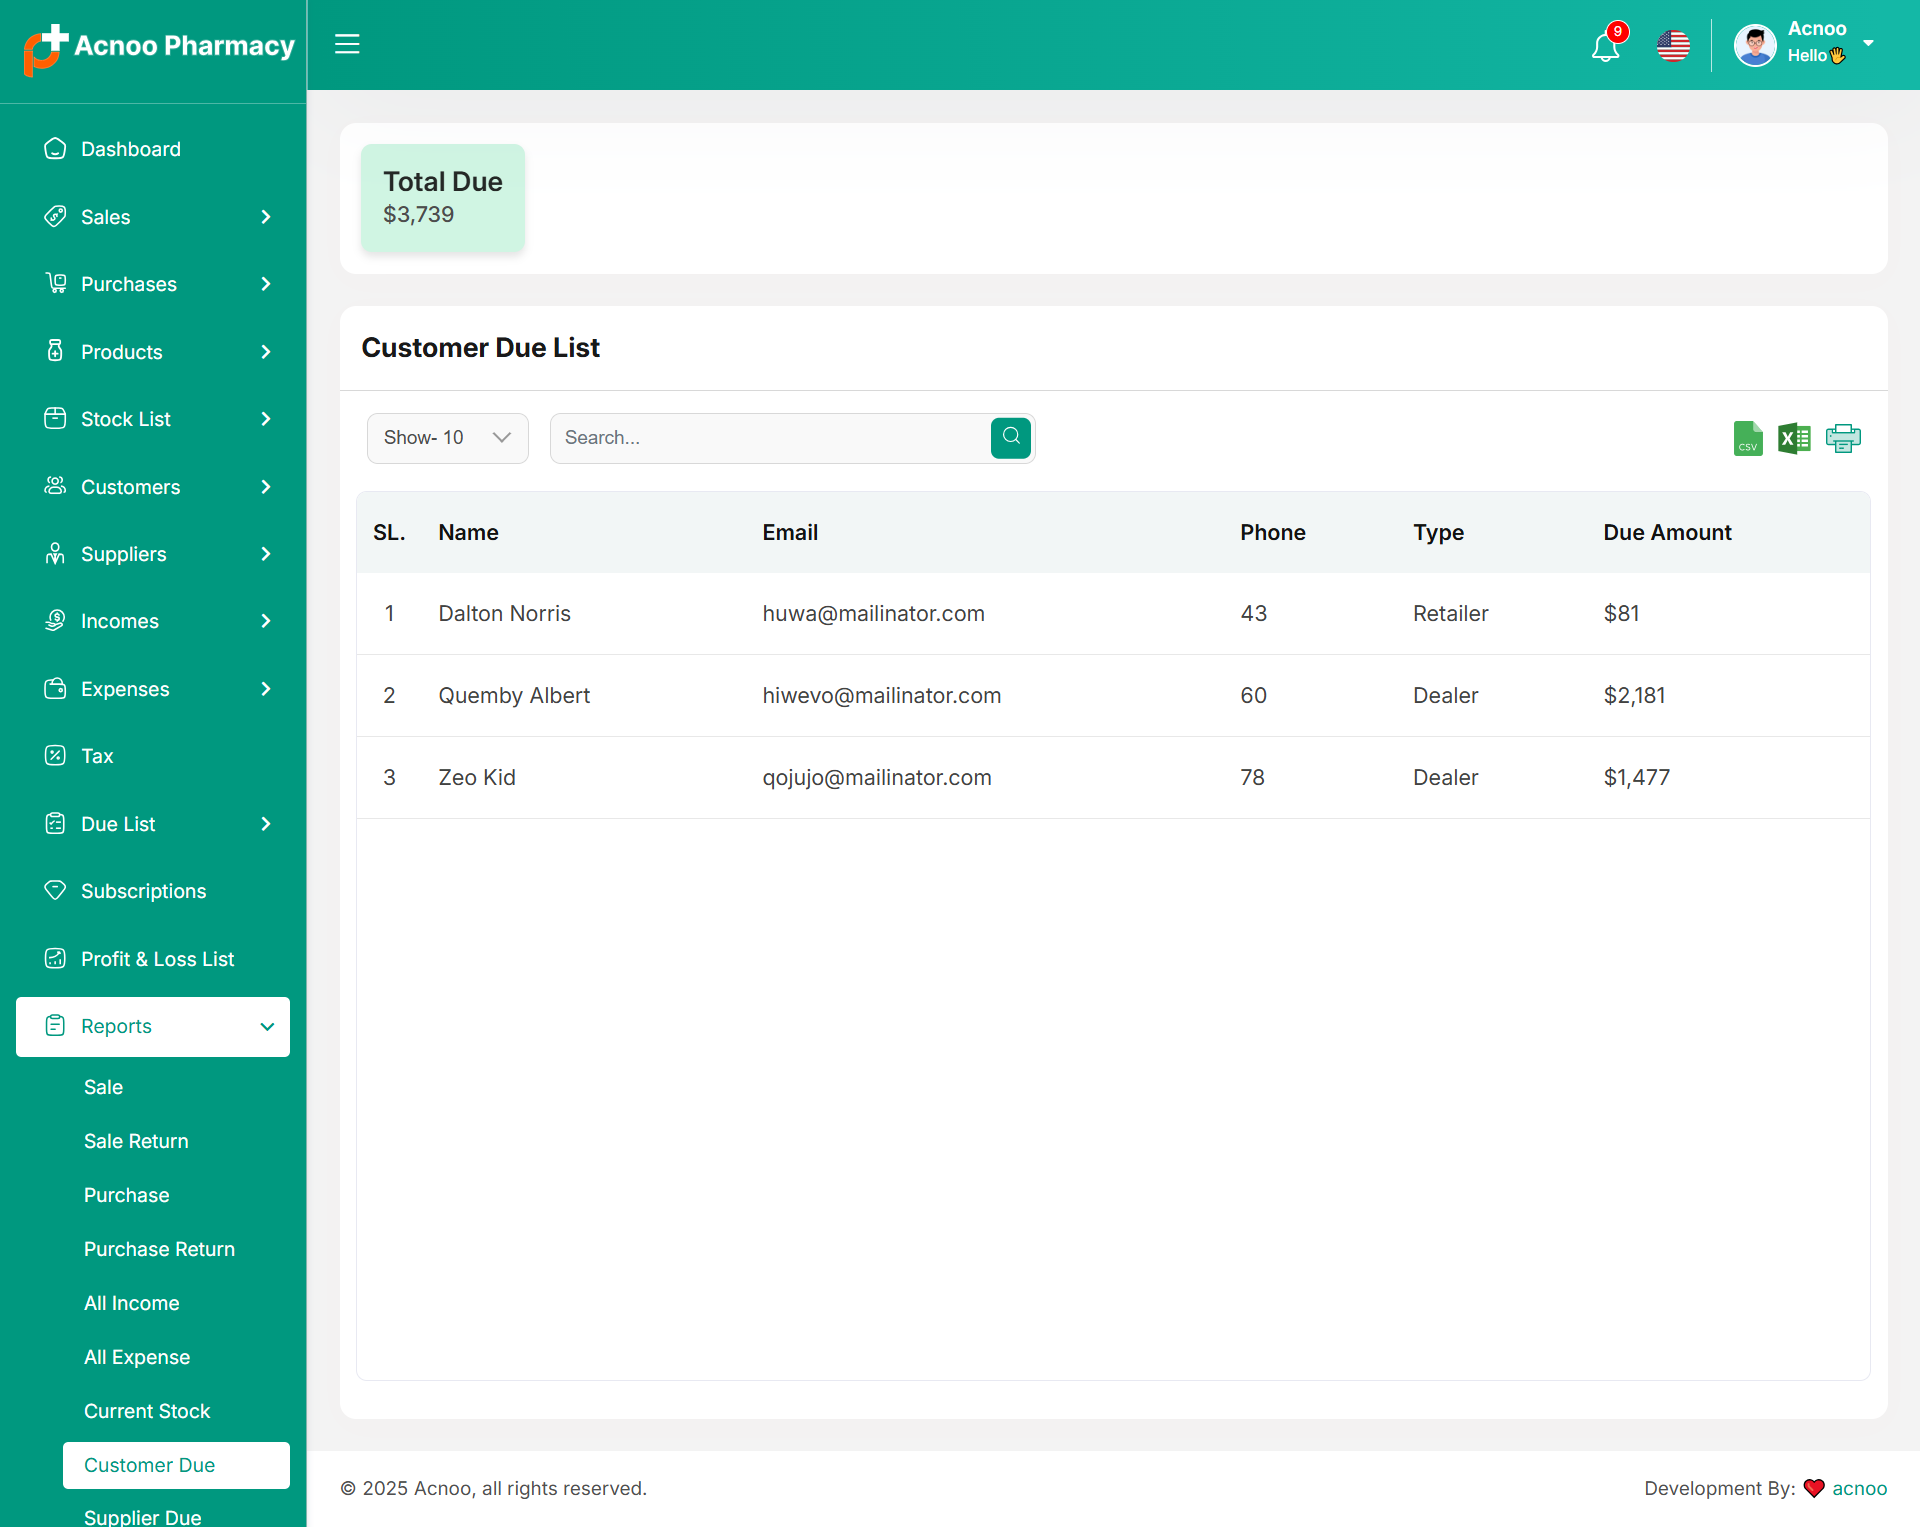Image resolution: width=1920 pixels, height=1527 pixels.
Task: Select the Current Stock report
Action: pyautogui.click(x=147, y=1411)
